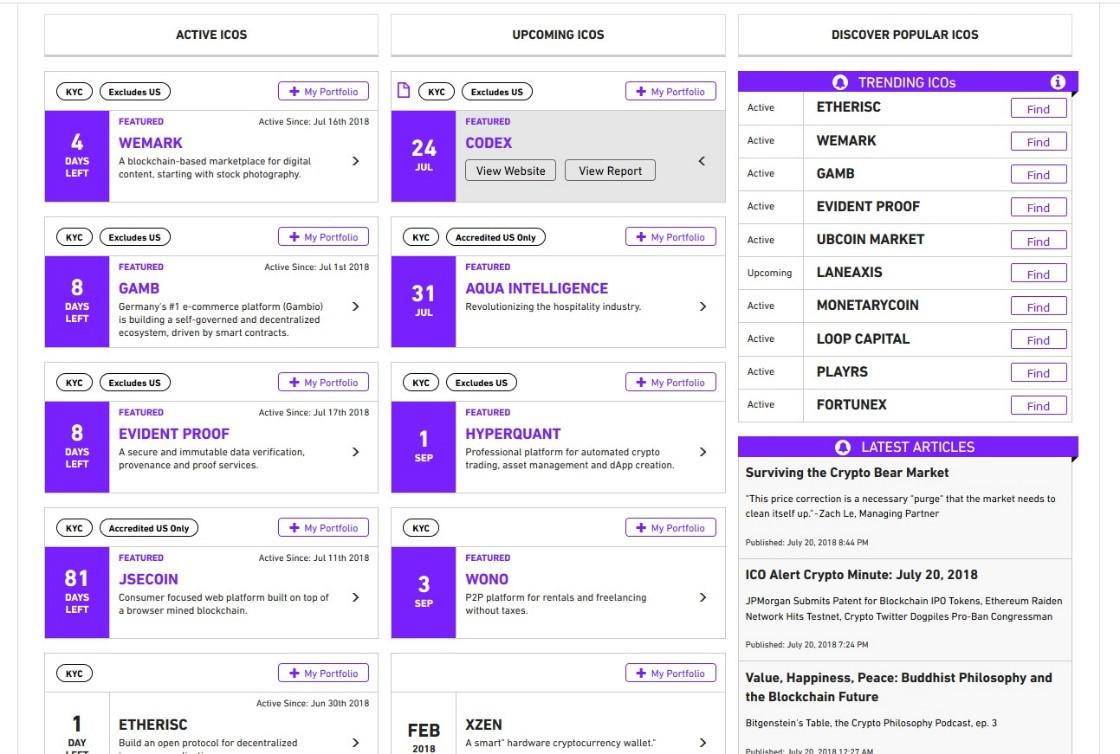Viewport: 1120px width, 754px height.
Task: Read the Surviving the Crypto Bear Market article
Action: (x=847, y=473)
